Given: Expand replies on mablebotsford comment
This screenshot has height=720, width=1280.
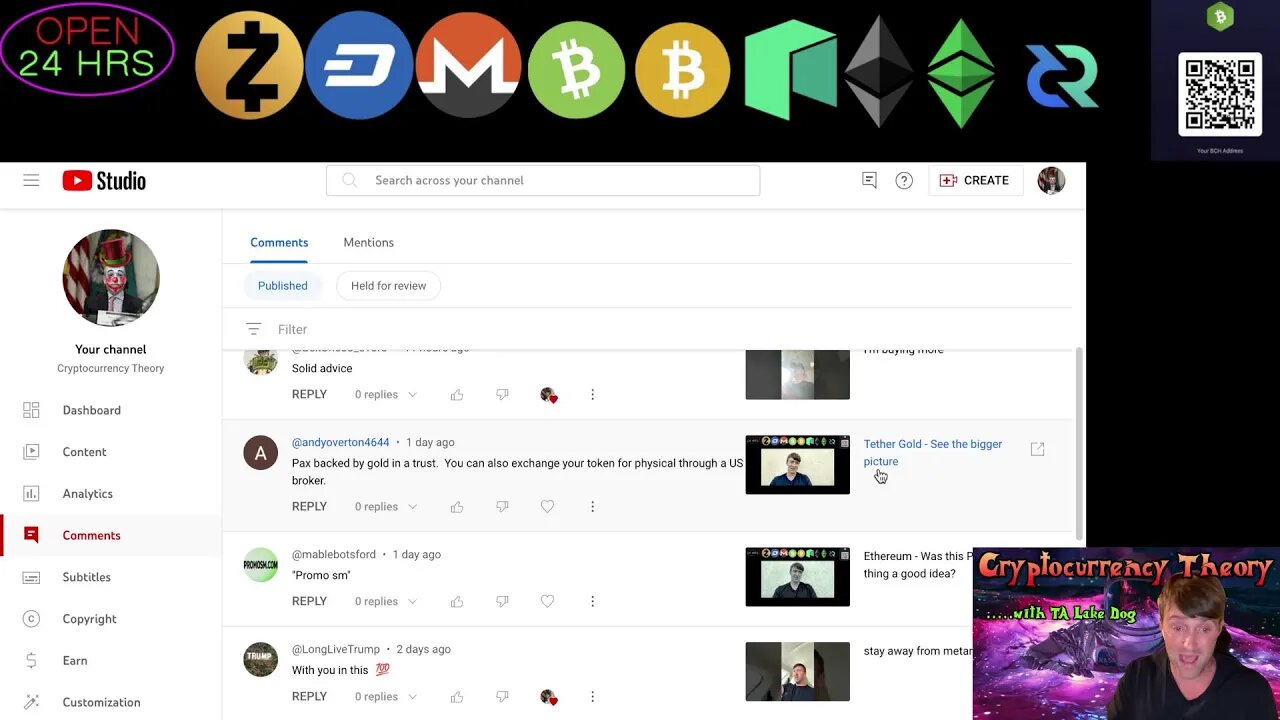Looking at the screenshot, I should 386,601.
